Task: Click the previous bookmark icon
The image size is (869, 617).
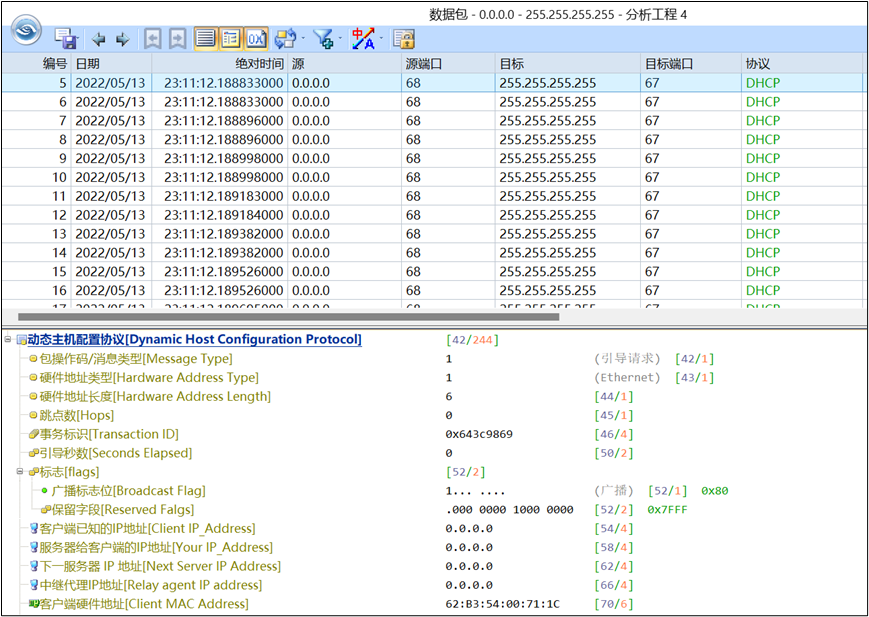Action: pos(153,39)
